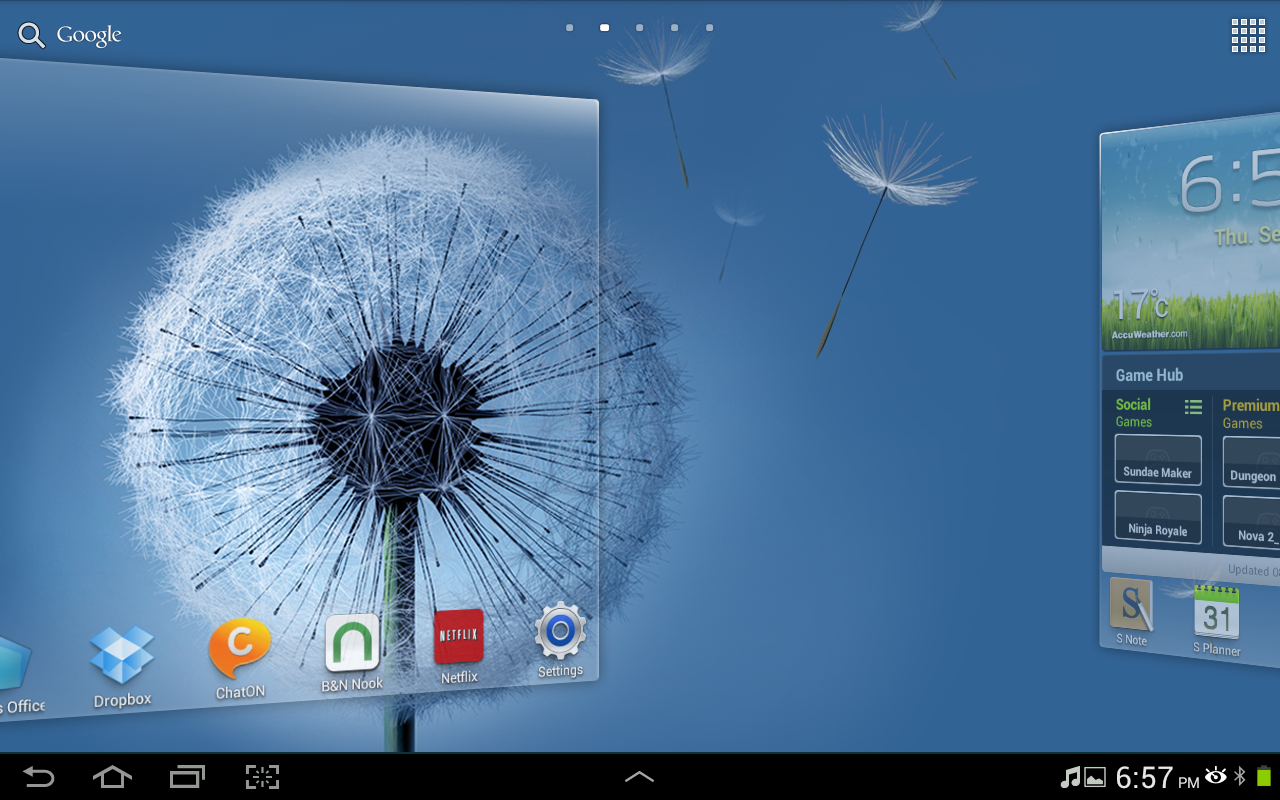
Task: Open the Sundae Maker game tile
Action: pyautogui.click(x=1157, y=460)
